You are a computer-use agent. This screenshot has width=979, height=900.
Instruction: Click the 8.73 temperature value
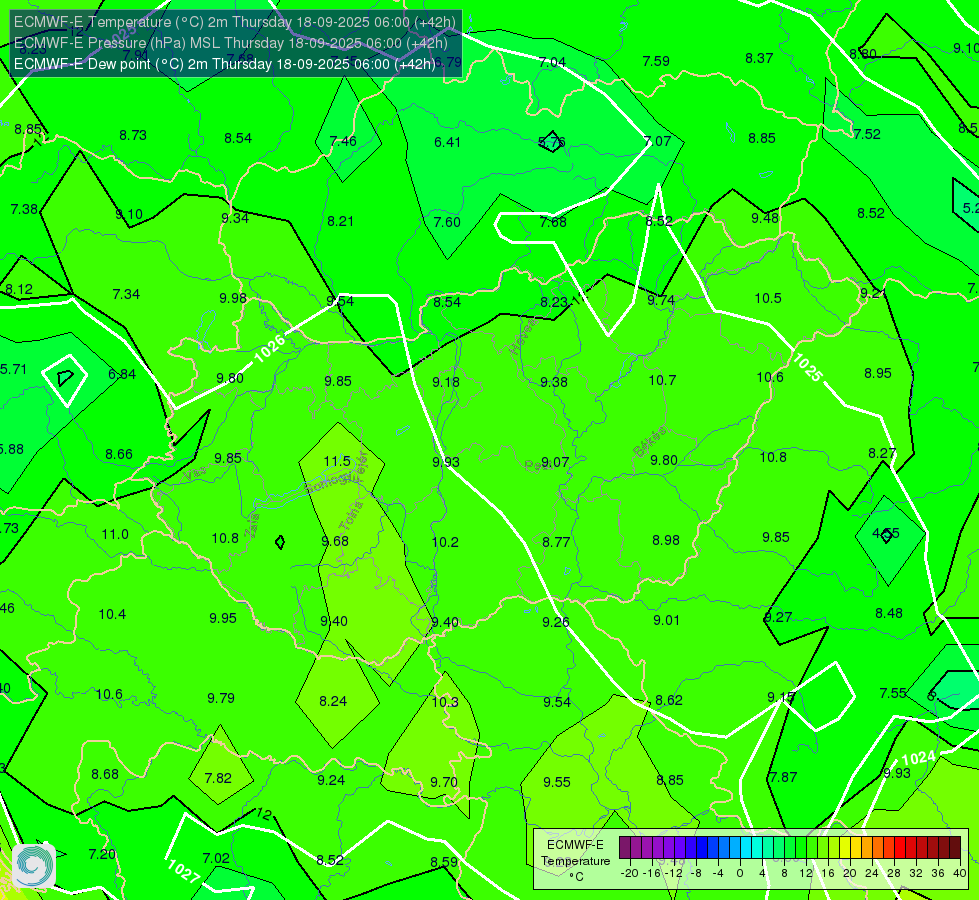pyautogui.click(x=133, y=135)
